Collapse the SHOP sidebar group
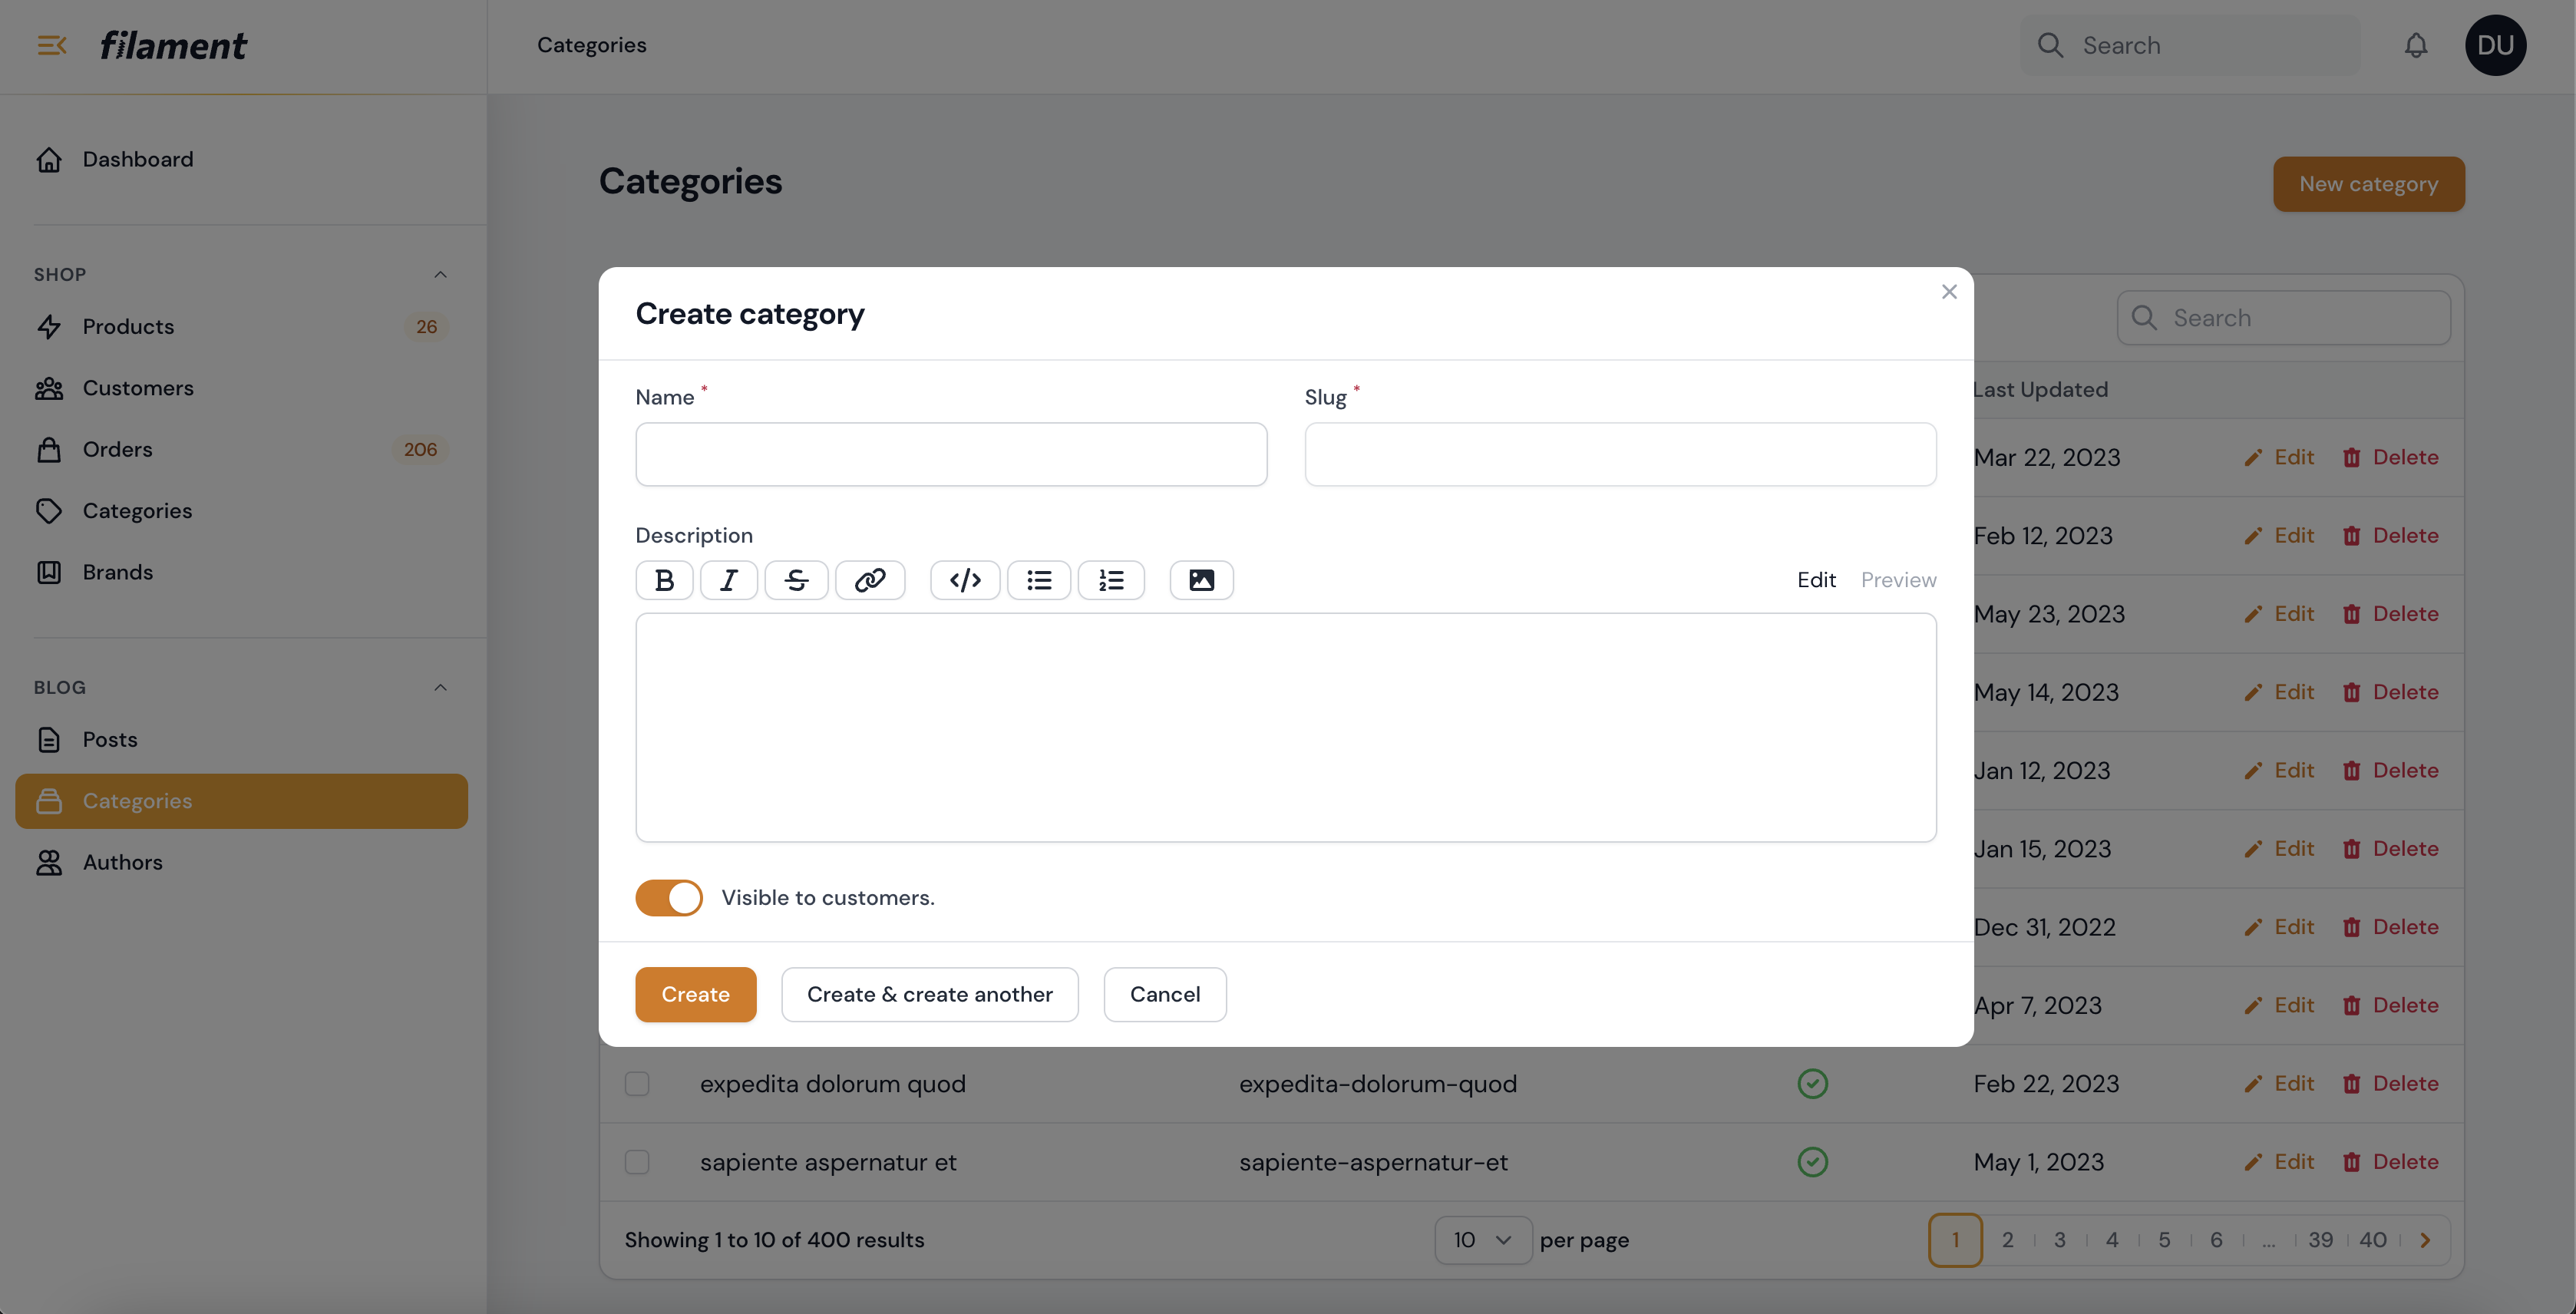Viewport: 2576px width, 1314px height. click(x=440, y=274)
